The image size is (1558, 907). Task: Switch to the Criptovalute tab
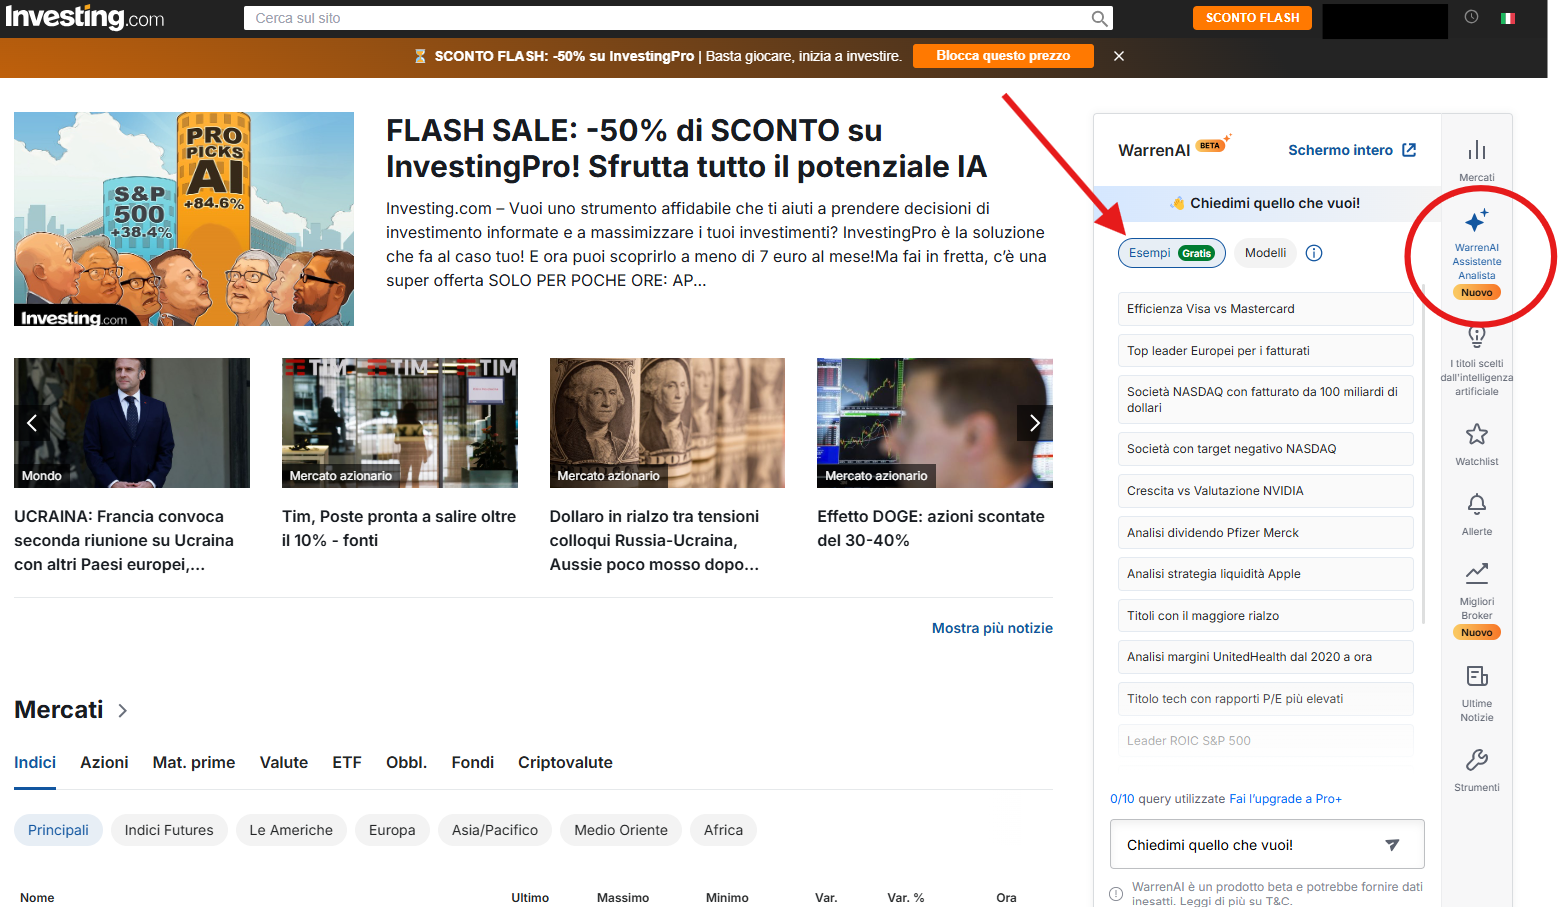click(x=565, y=762)
